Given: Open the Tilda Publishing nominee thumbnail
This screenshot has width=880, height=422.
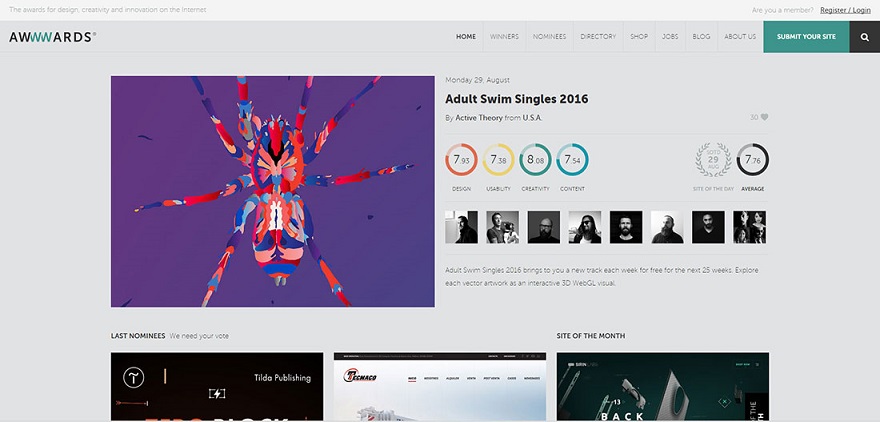Looking at the screenshot, I should (217, 387).
